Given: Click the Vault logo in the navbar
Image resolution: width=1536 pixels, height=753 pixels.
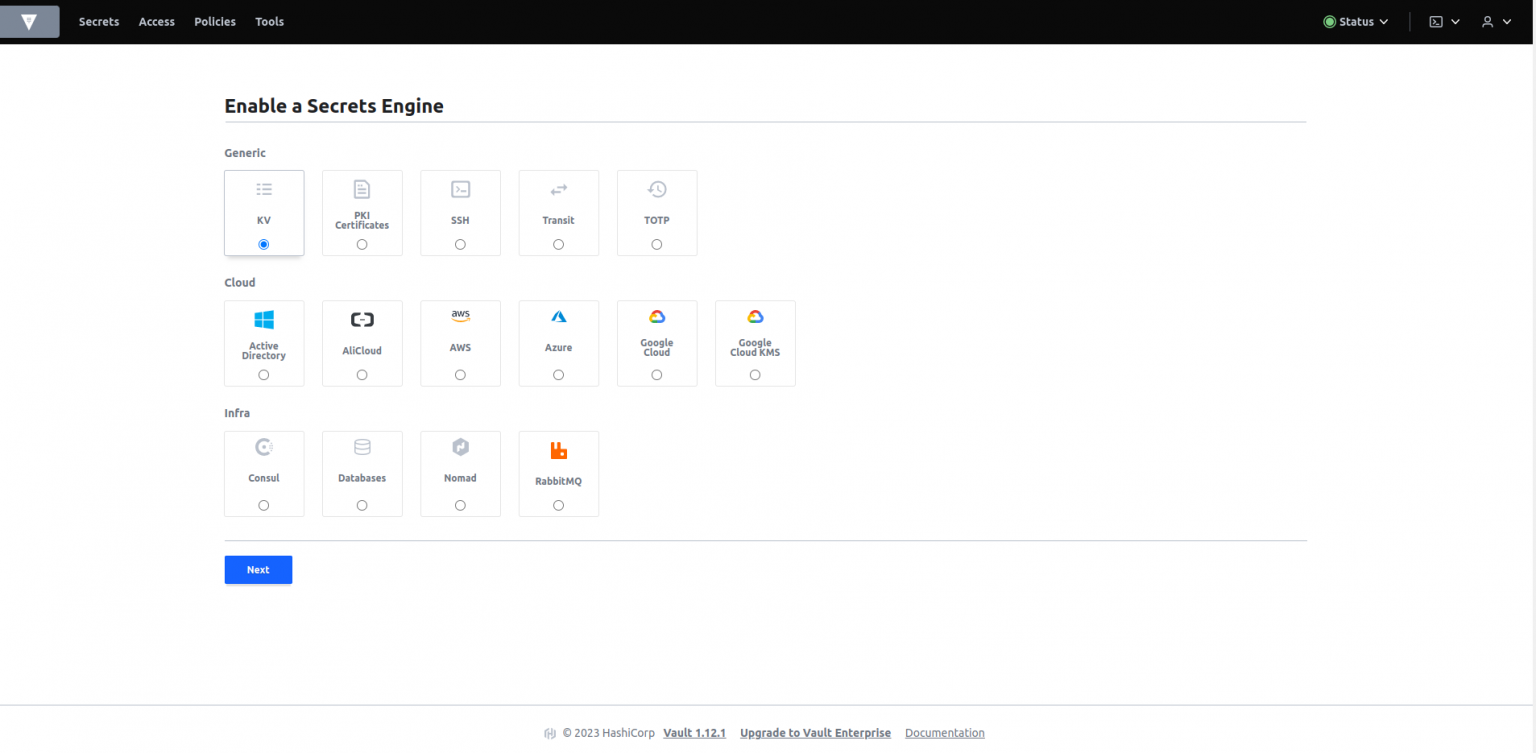Looking at the screenshot, I should coord(29,21).
